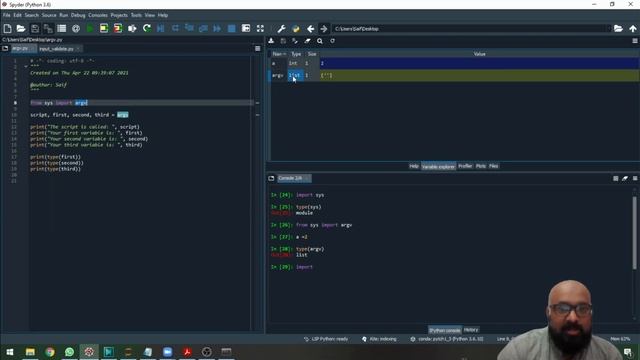Open Preferences with the wrench icon
Viewport: 640px width, 360px height.
(281, 29)
